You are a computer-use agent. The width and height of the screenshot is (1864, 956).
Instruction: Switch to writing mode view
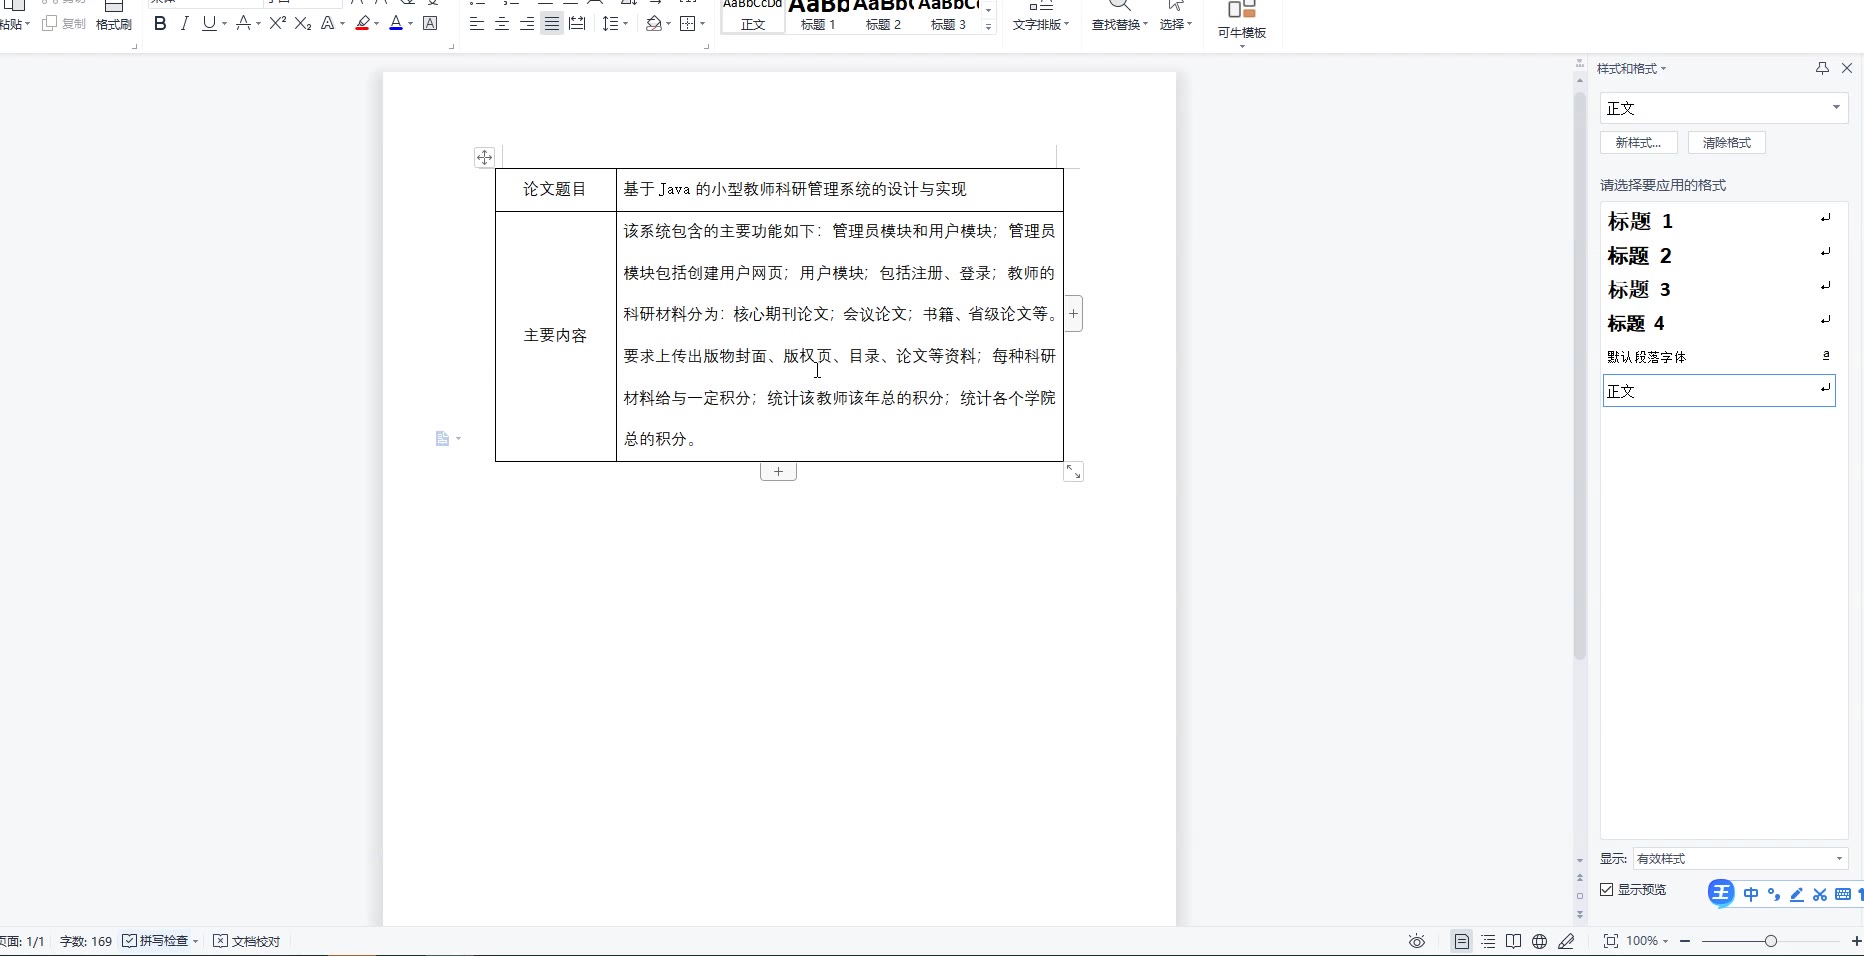[x=1566, y=941]
